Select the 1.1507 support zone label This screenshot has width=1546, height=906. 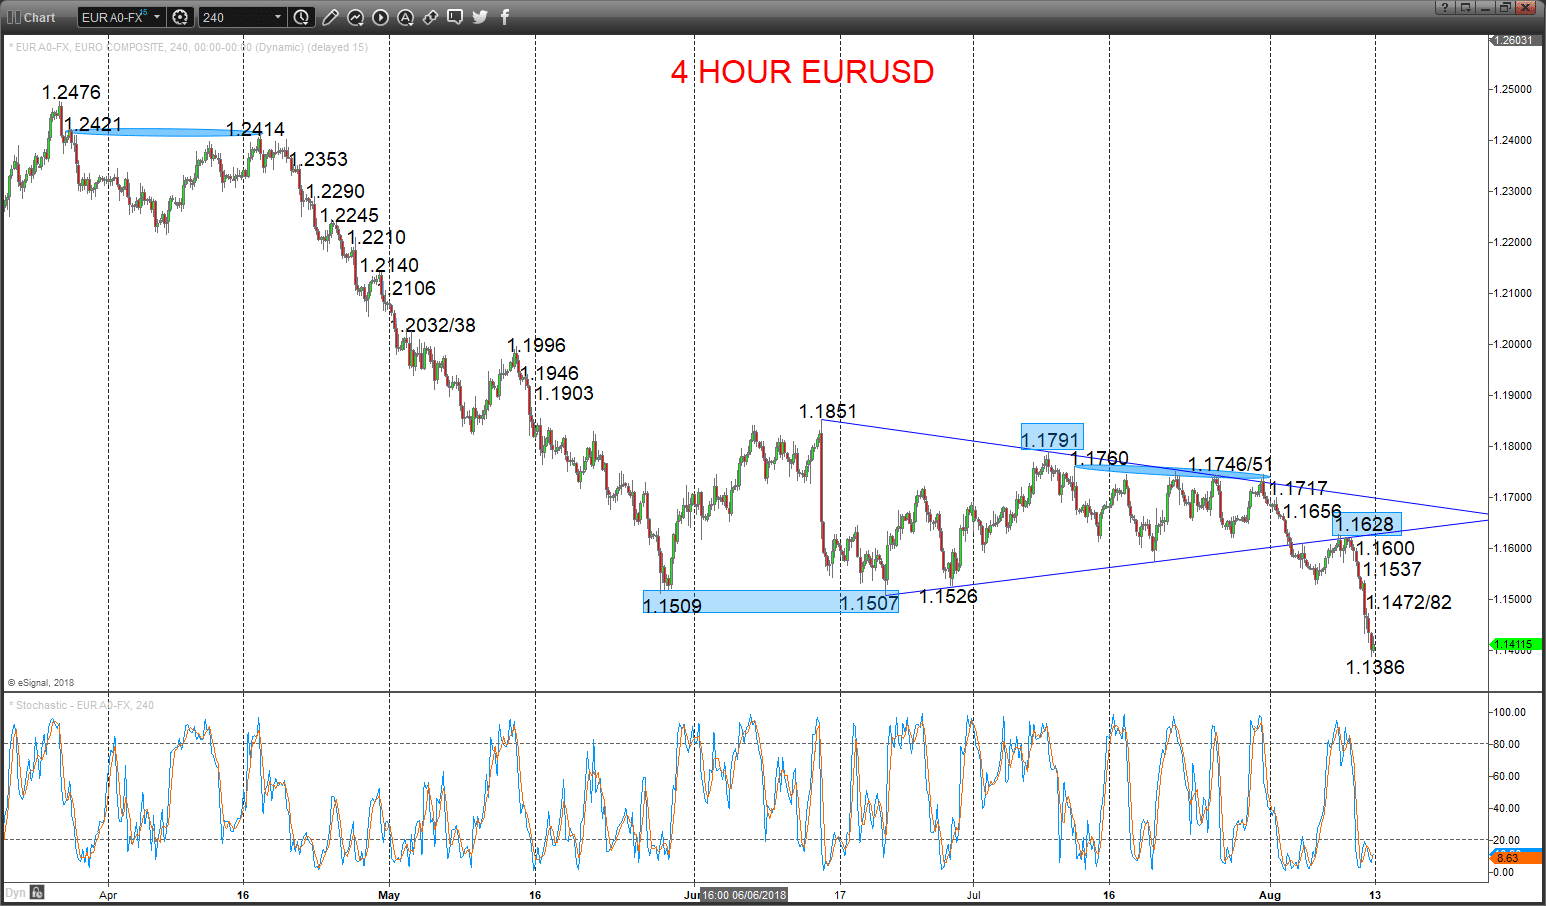click(x=869, y=603)
